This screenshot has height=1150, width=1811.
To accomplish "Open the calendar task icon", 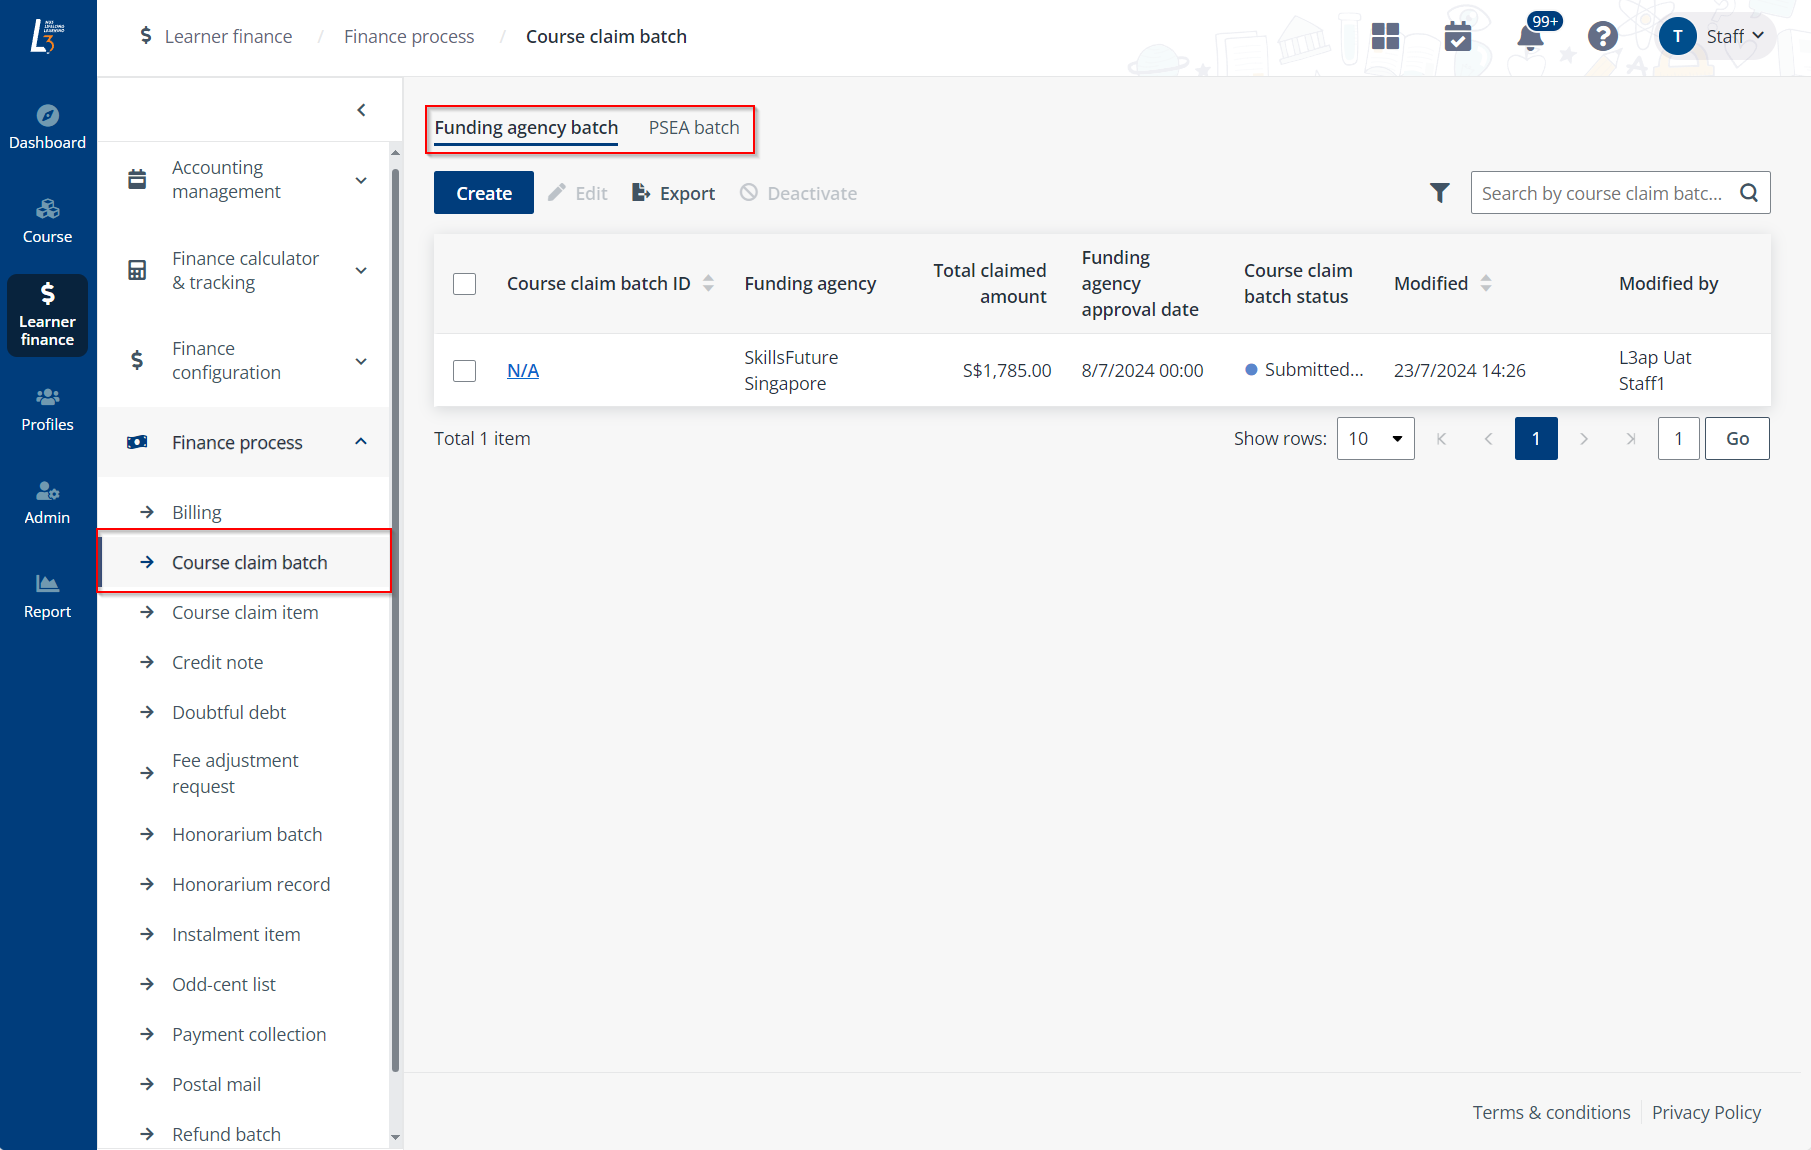I will click(1458, 37).
